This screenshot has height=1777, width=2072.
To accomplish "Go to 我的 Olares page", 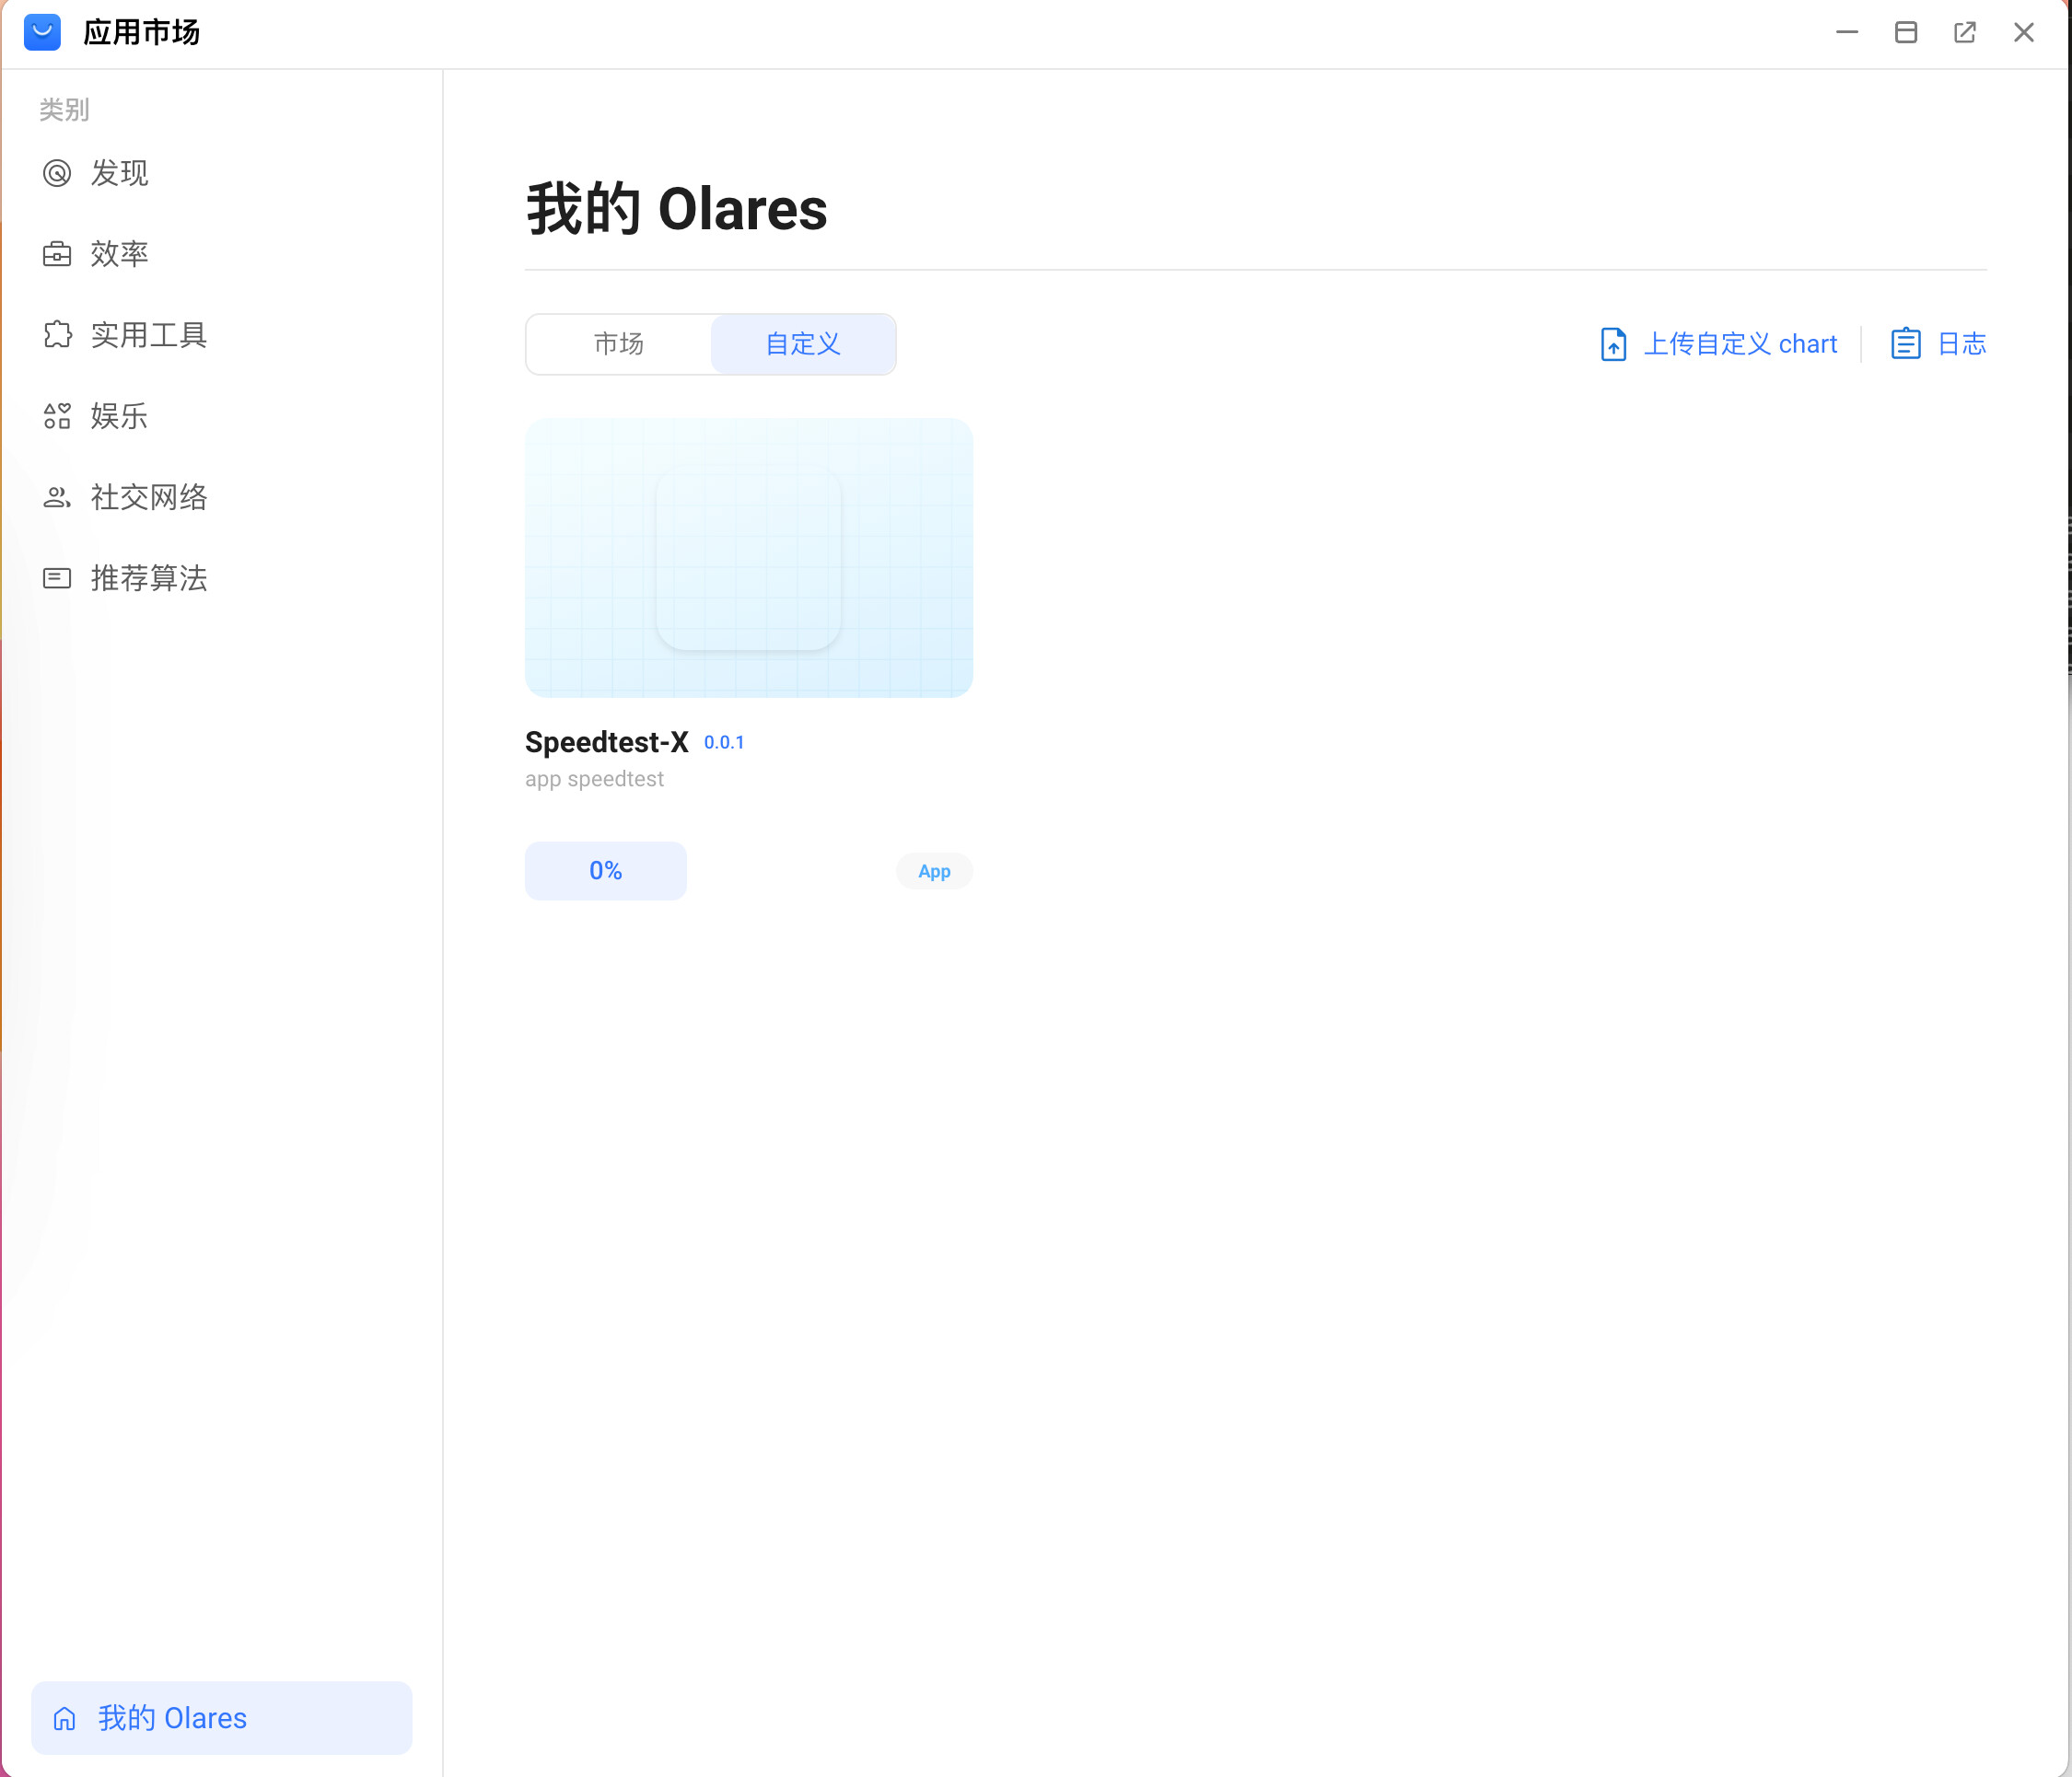I will tap(222, 1718).
